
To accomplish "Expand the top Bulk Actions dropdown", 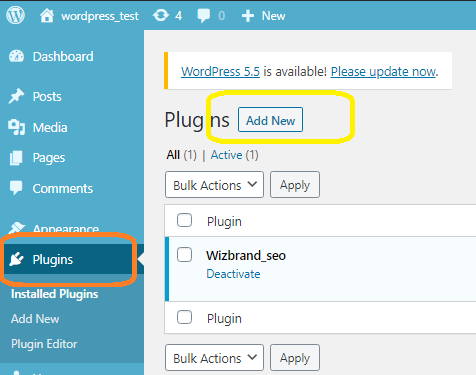I will [214, 185].
